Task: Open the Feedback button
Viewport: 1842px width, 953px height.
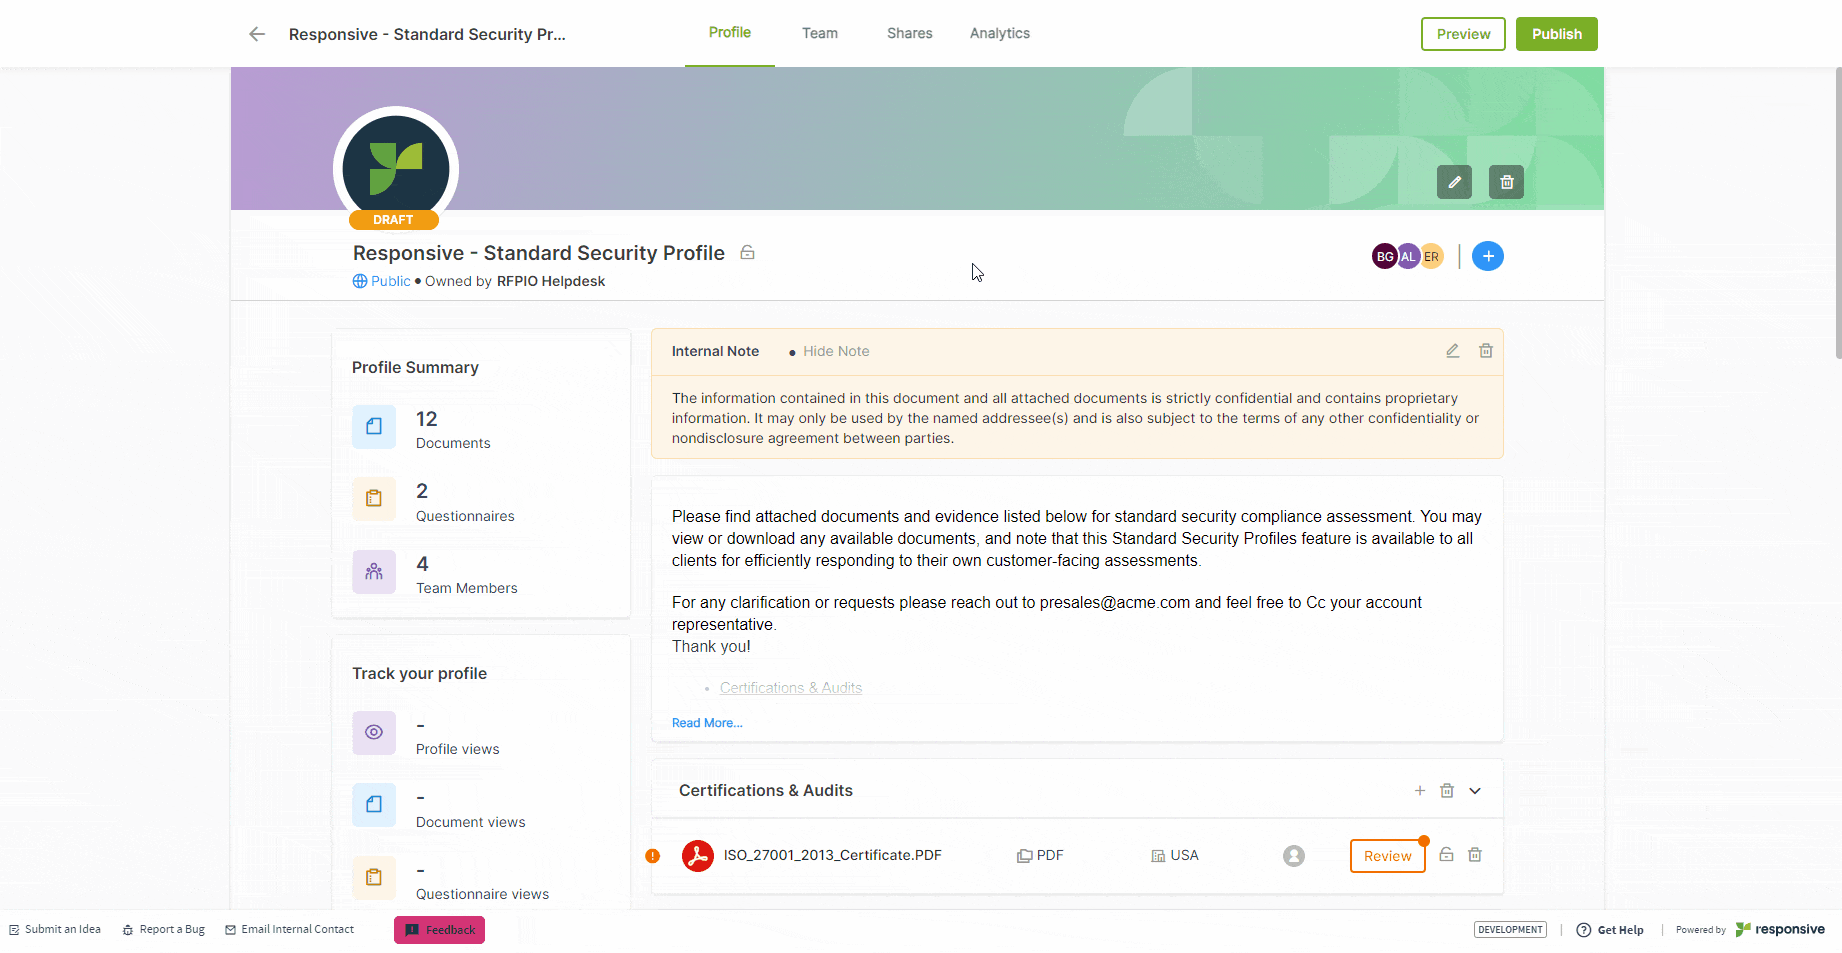Action: tap(440, 930)
